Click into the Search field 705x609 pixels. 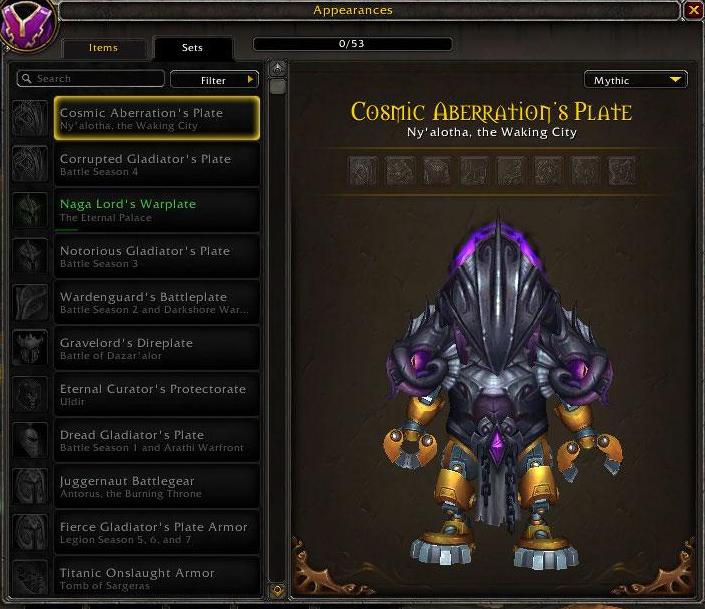coord(91,79)
